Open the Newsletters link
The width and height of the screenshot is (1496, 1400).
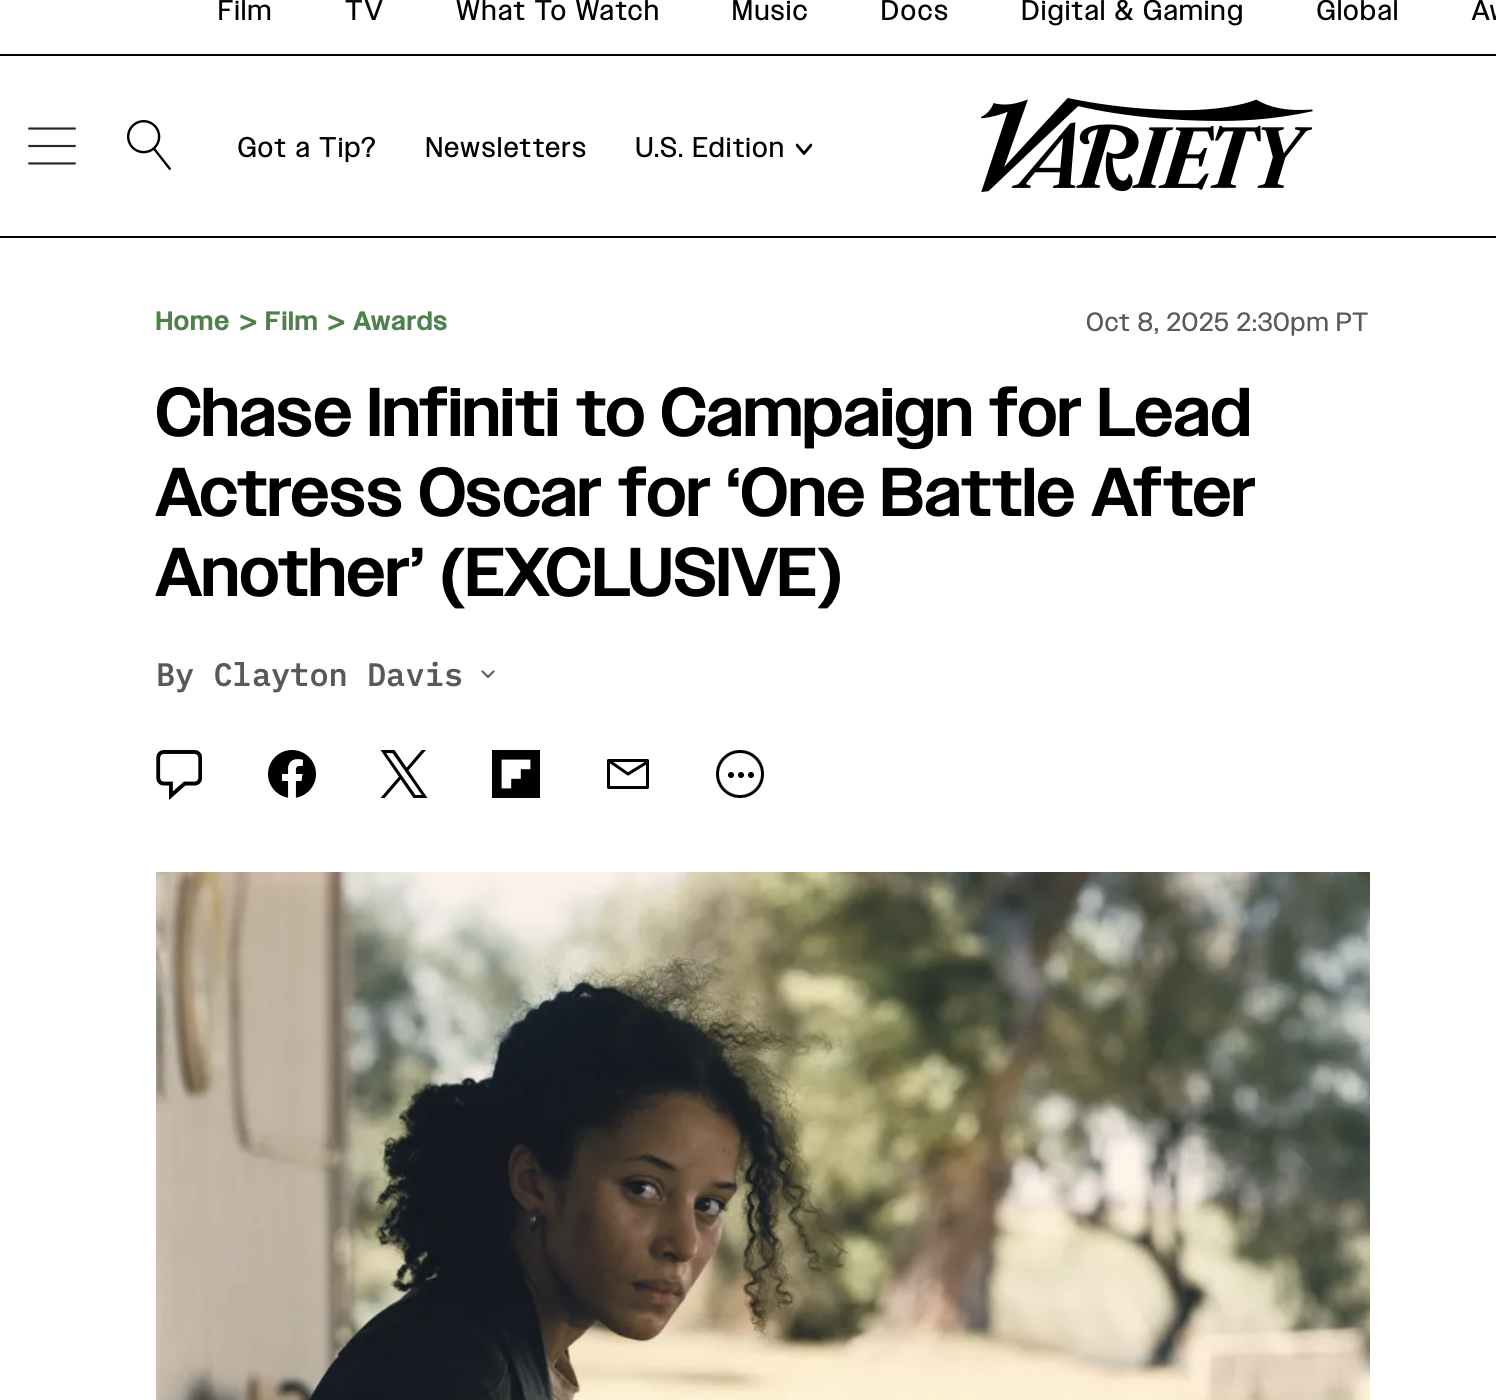[x=505, y=148]
